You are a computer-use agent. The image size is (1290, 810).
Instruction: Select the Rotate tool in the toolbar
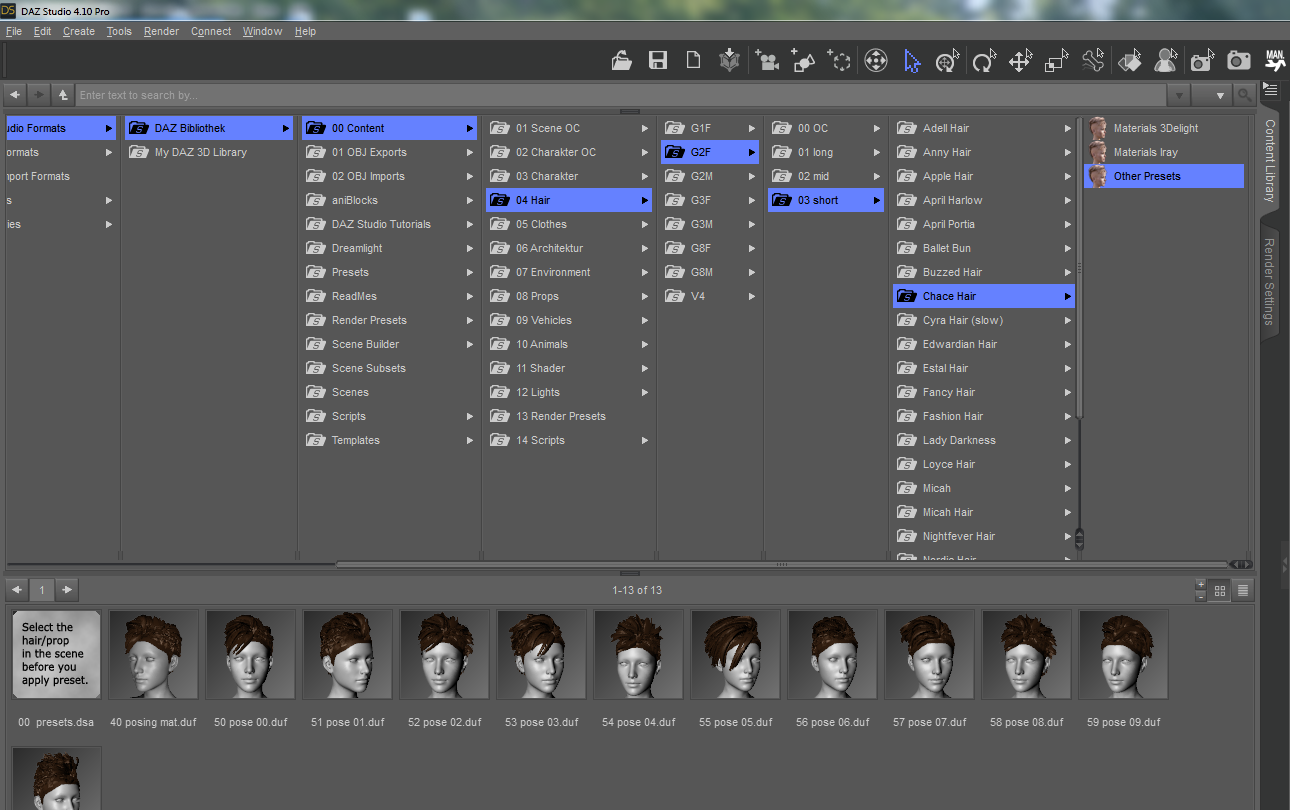tap(984, 61)
